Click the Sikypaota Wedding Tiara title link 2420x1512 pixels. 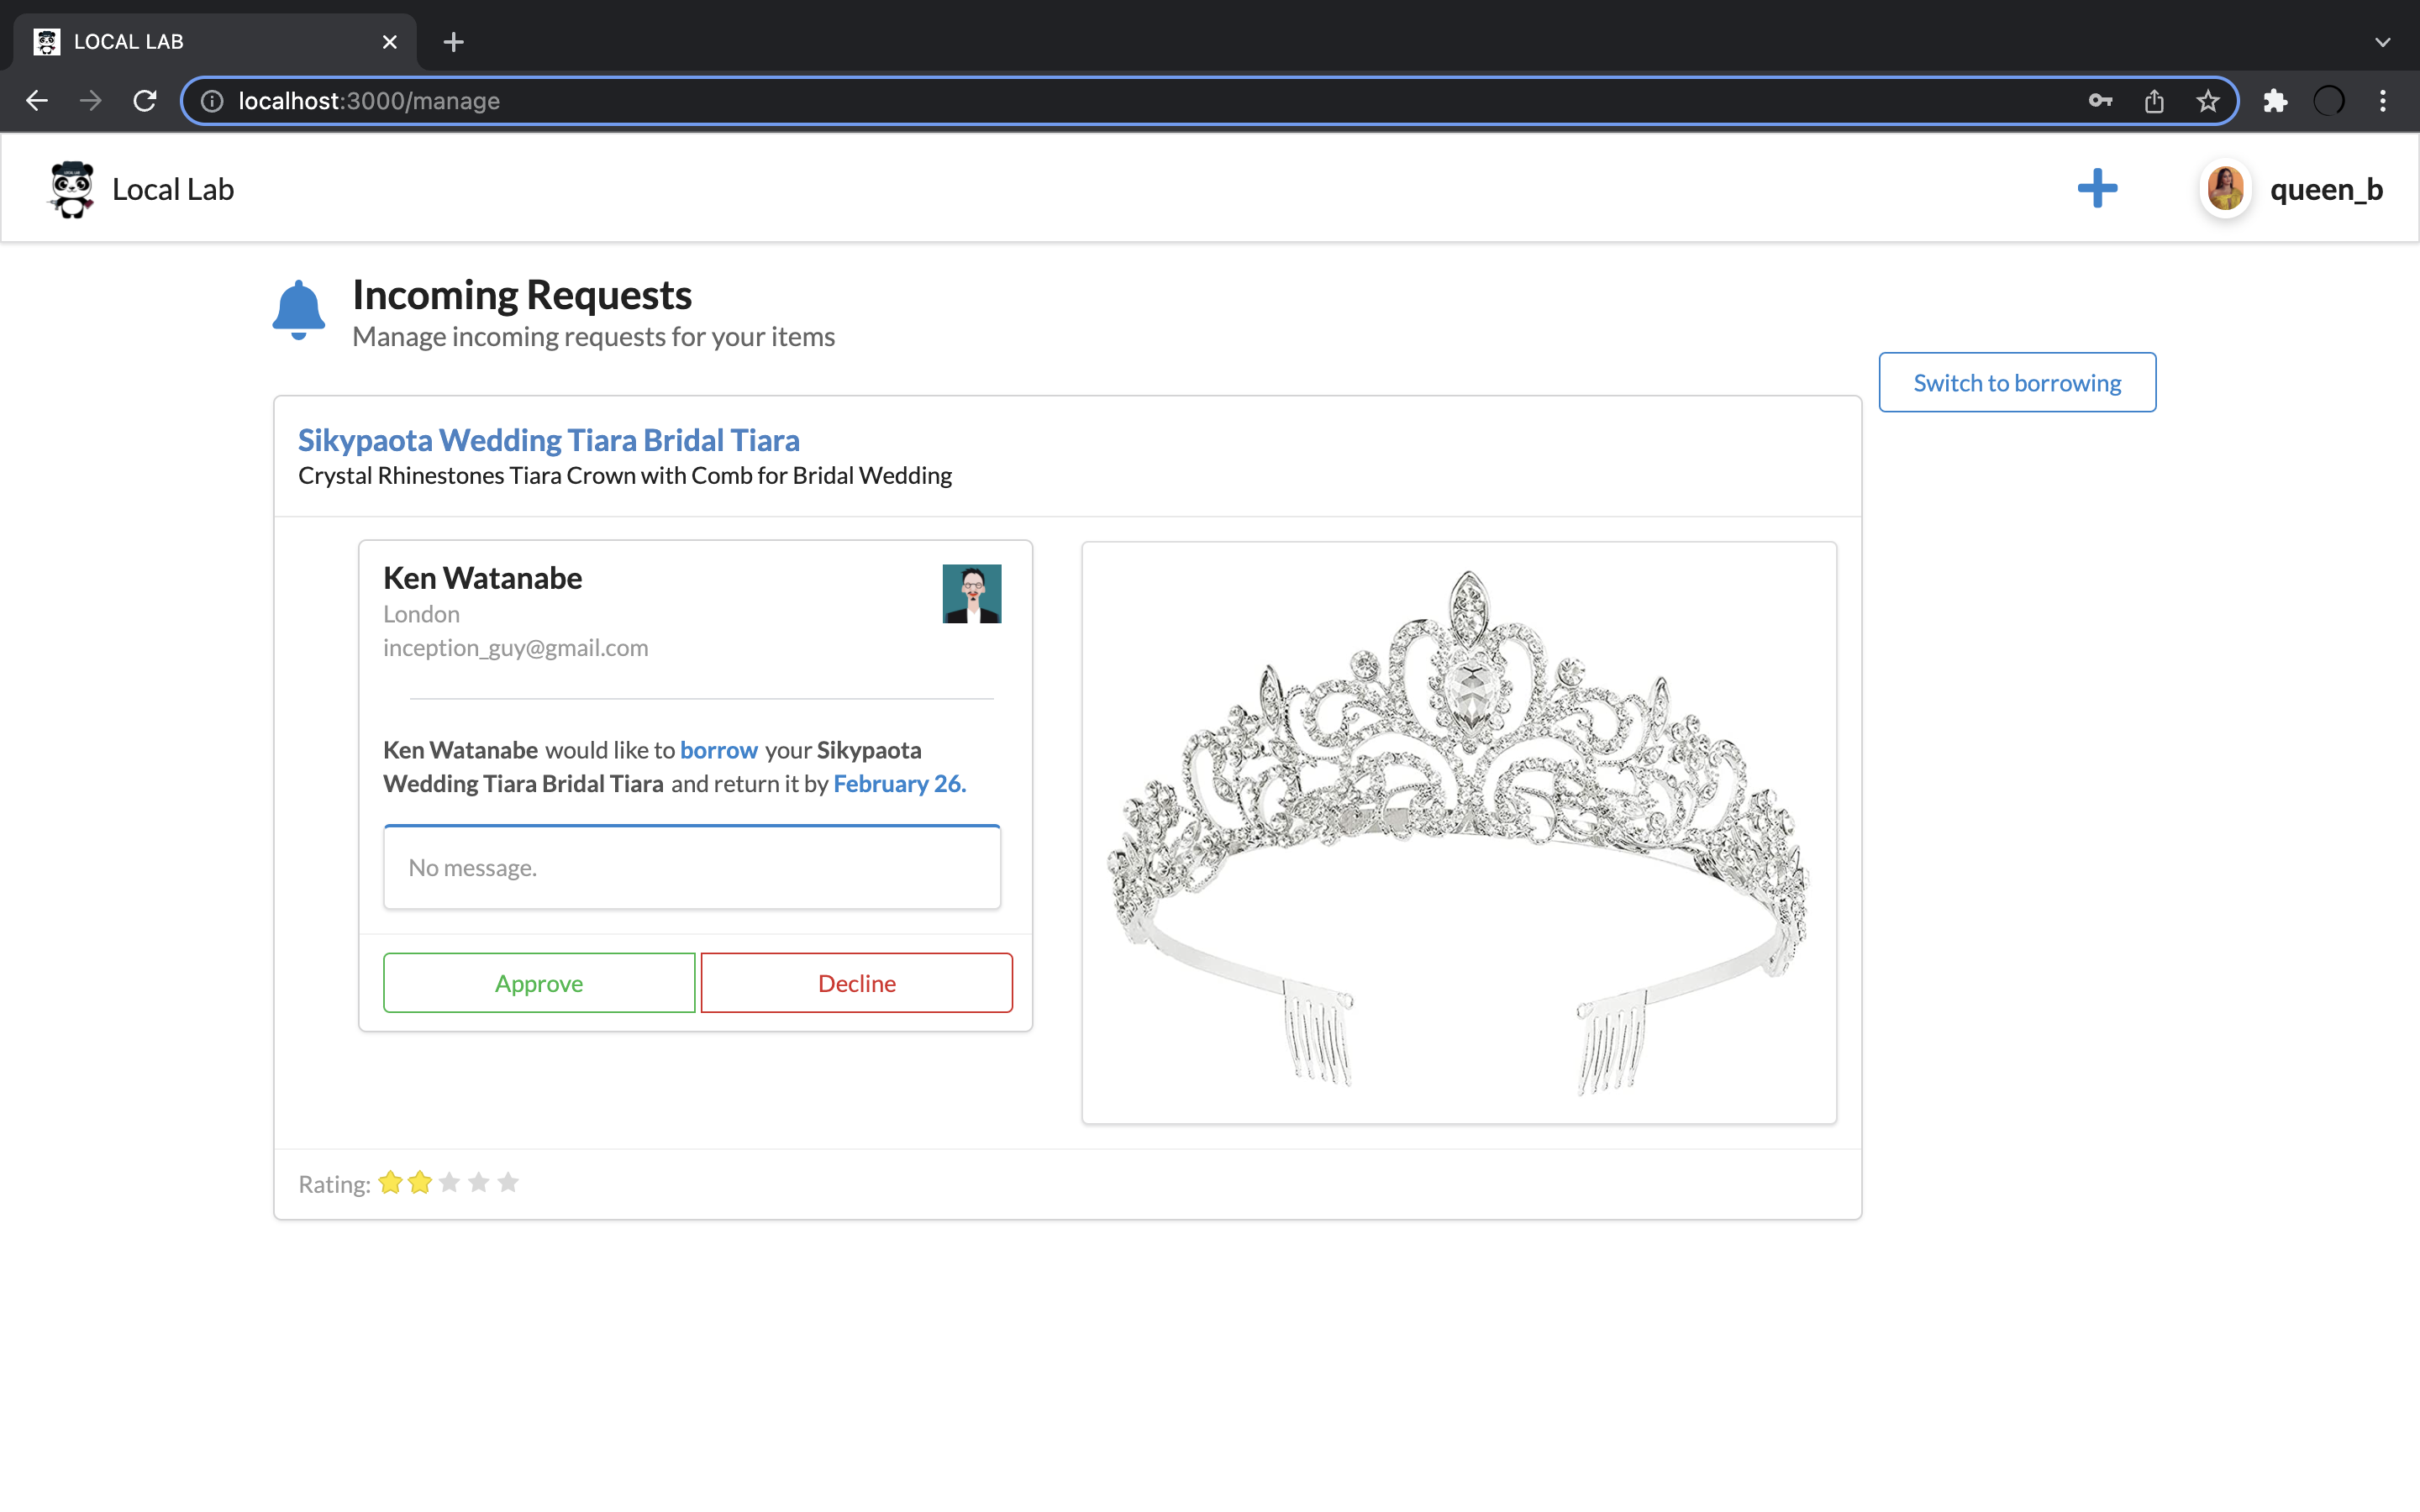[547, 439]
